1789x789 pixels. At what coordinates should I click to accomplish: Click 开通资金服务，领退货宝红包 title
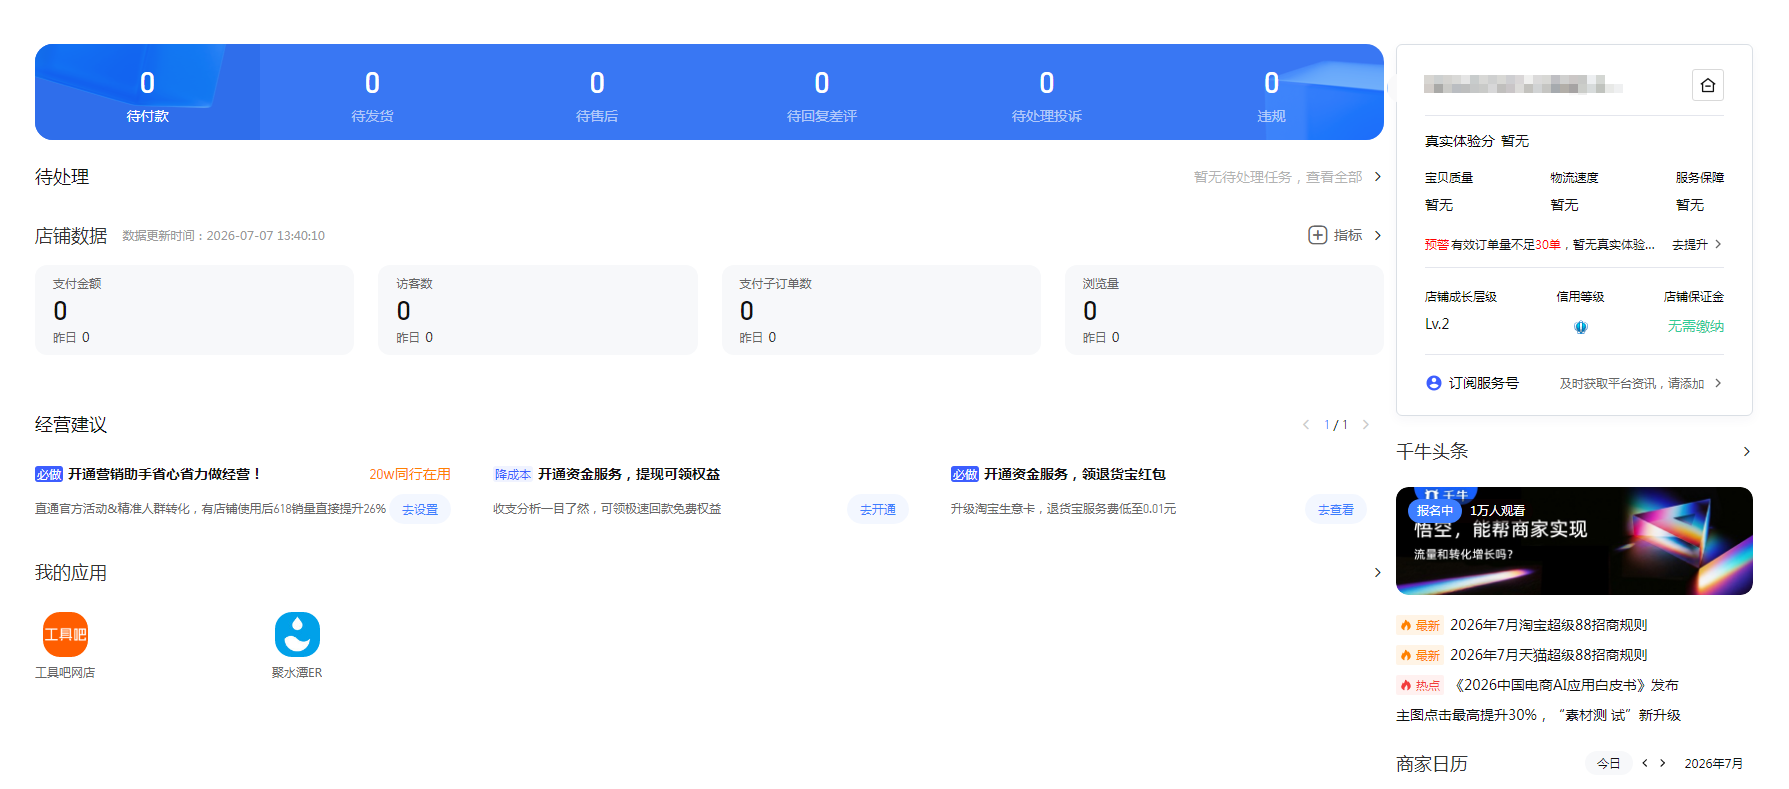1075,474
